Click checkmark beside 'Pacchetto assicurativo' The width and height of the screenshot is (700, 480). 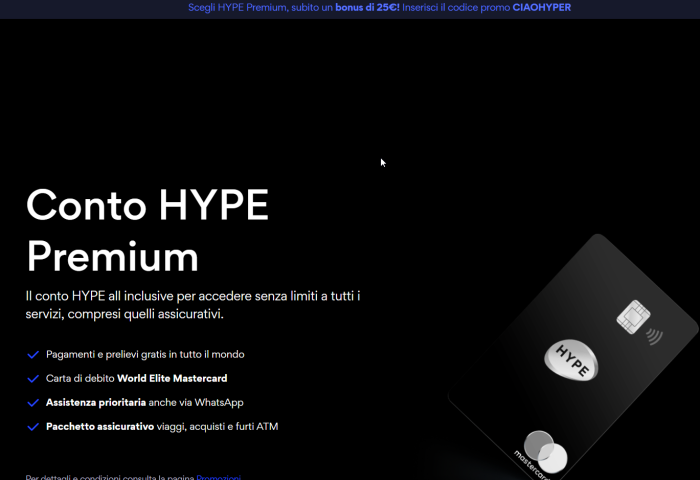pos(33,427)
